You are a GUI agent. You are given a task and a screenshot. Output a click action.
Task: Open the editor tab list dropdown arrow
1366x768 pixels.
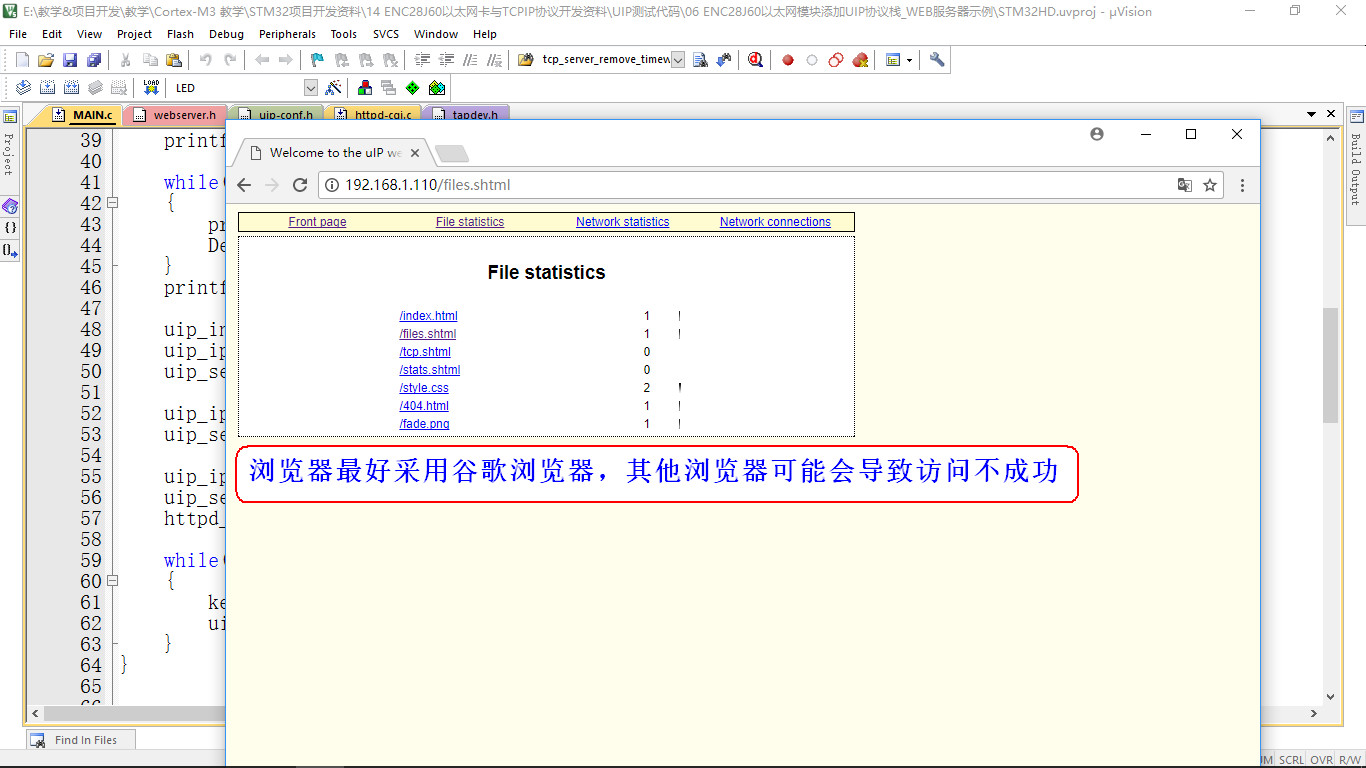1311,114
